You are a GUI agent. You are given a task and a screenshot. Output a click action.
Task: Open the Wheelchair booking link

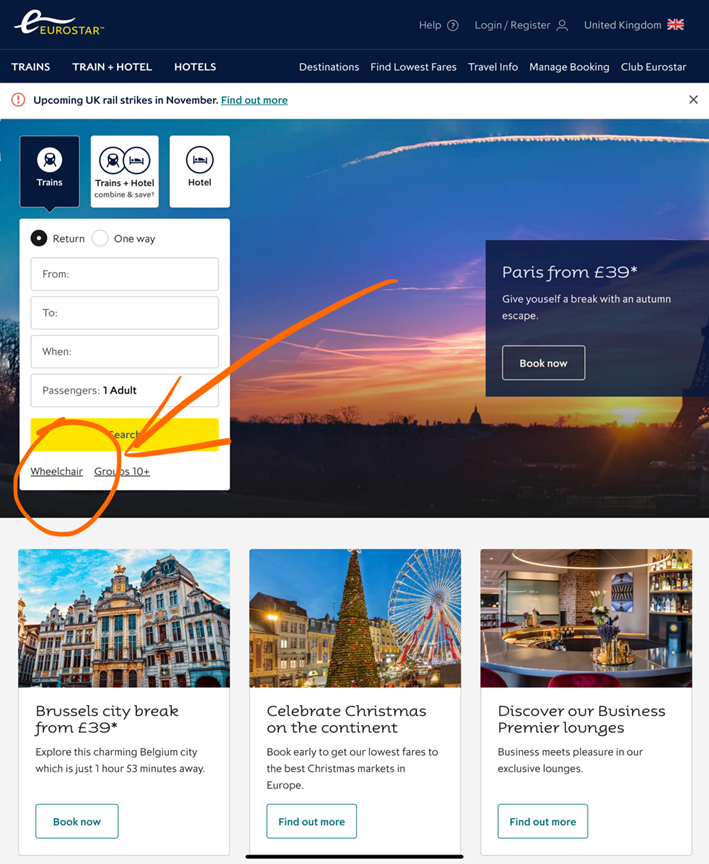point(57,472)
